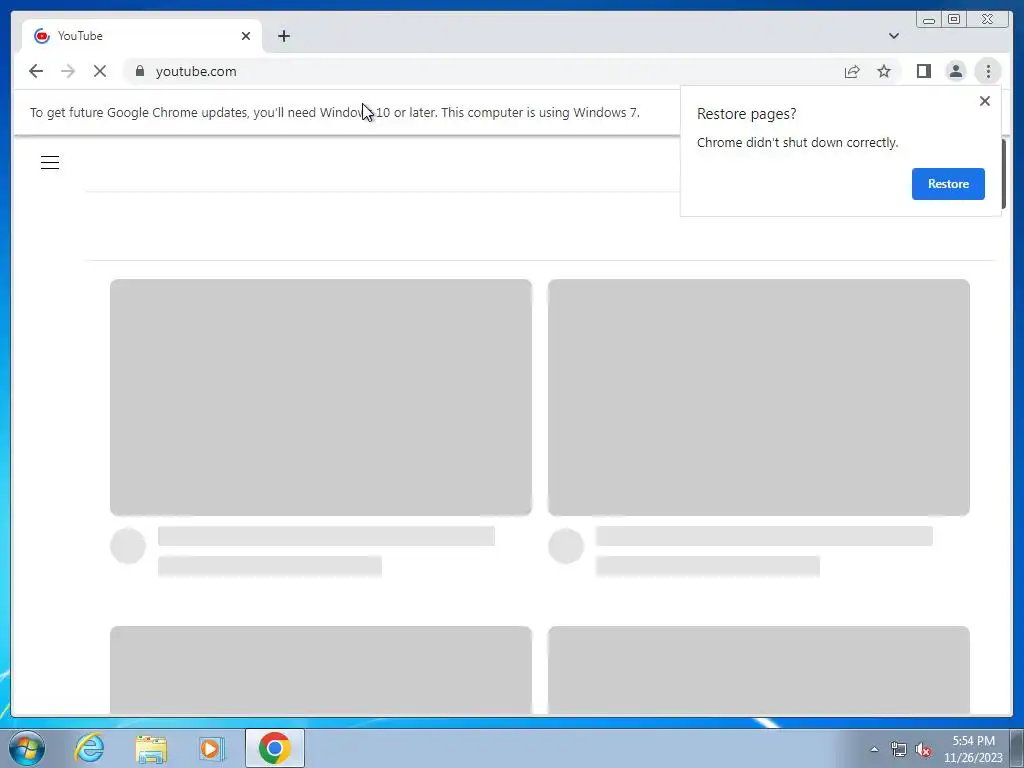Expand the tab search dropdown

(x=893, y=36)
